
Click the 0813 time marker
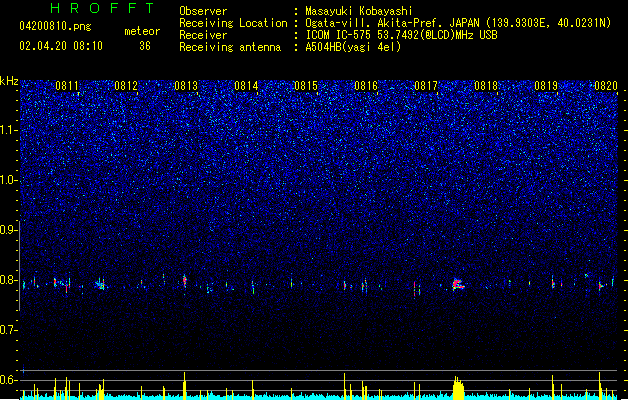[186, 86]
